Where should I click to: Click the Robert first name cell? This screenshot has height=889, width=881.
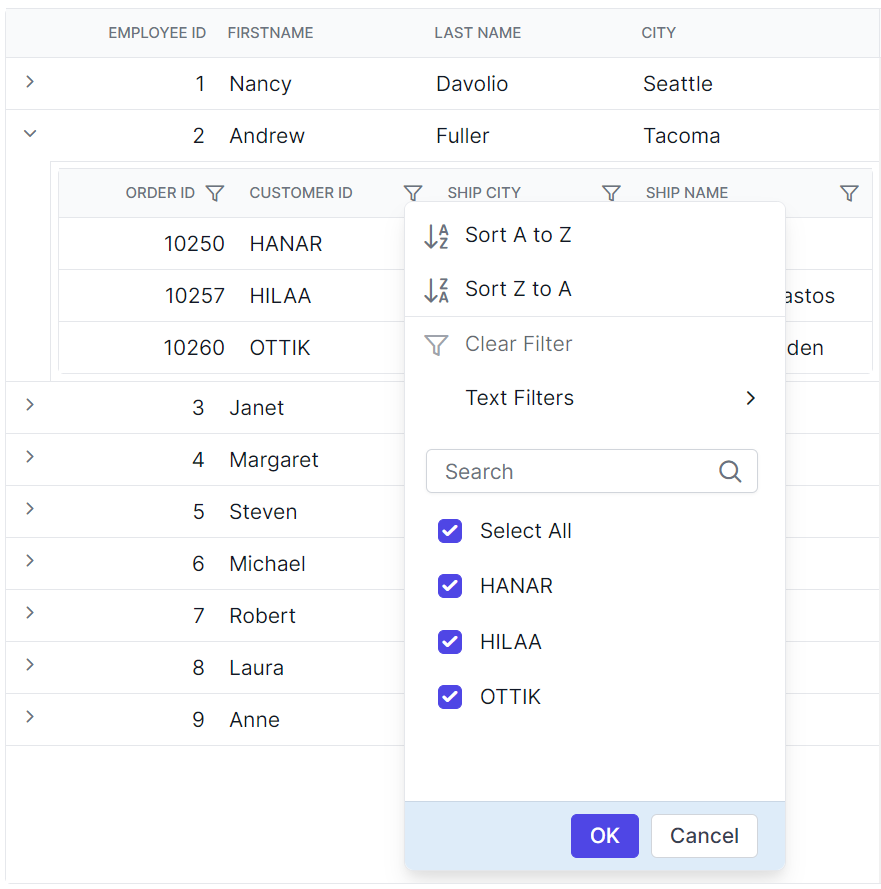click(262, 616)
